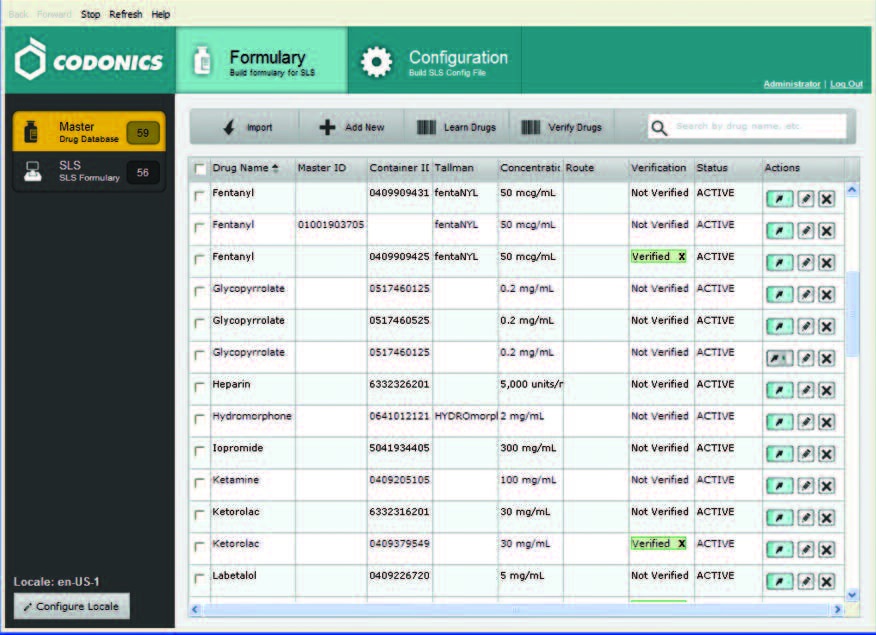Promote Glycopyrrolate 0517460525 arrow icon
The image size is (876, 635).
tap(779, 326)
